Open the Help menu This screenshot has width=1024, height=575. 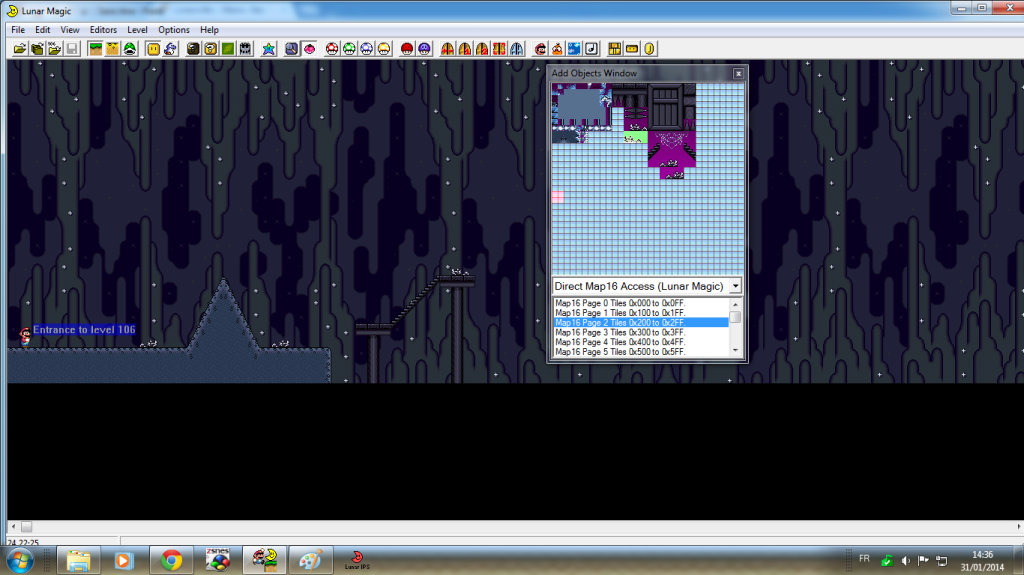209,30
